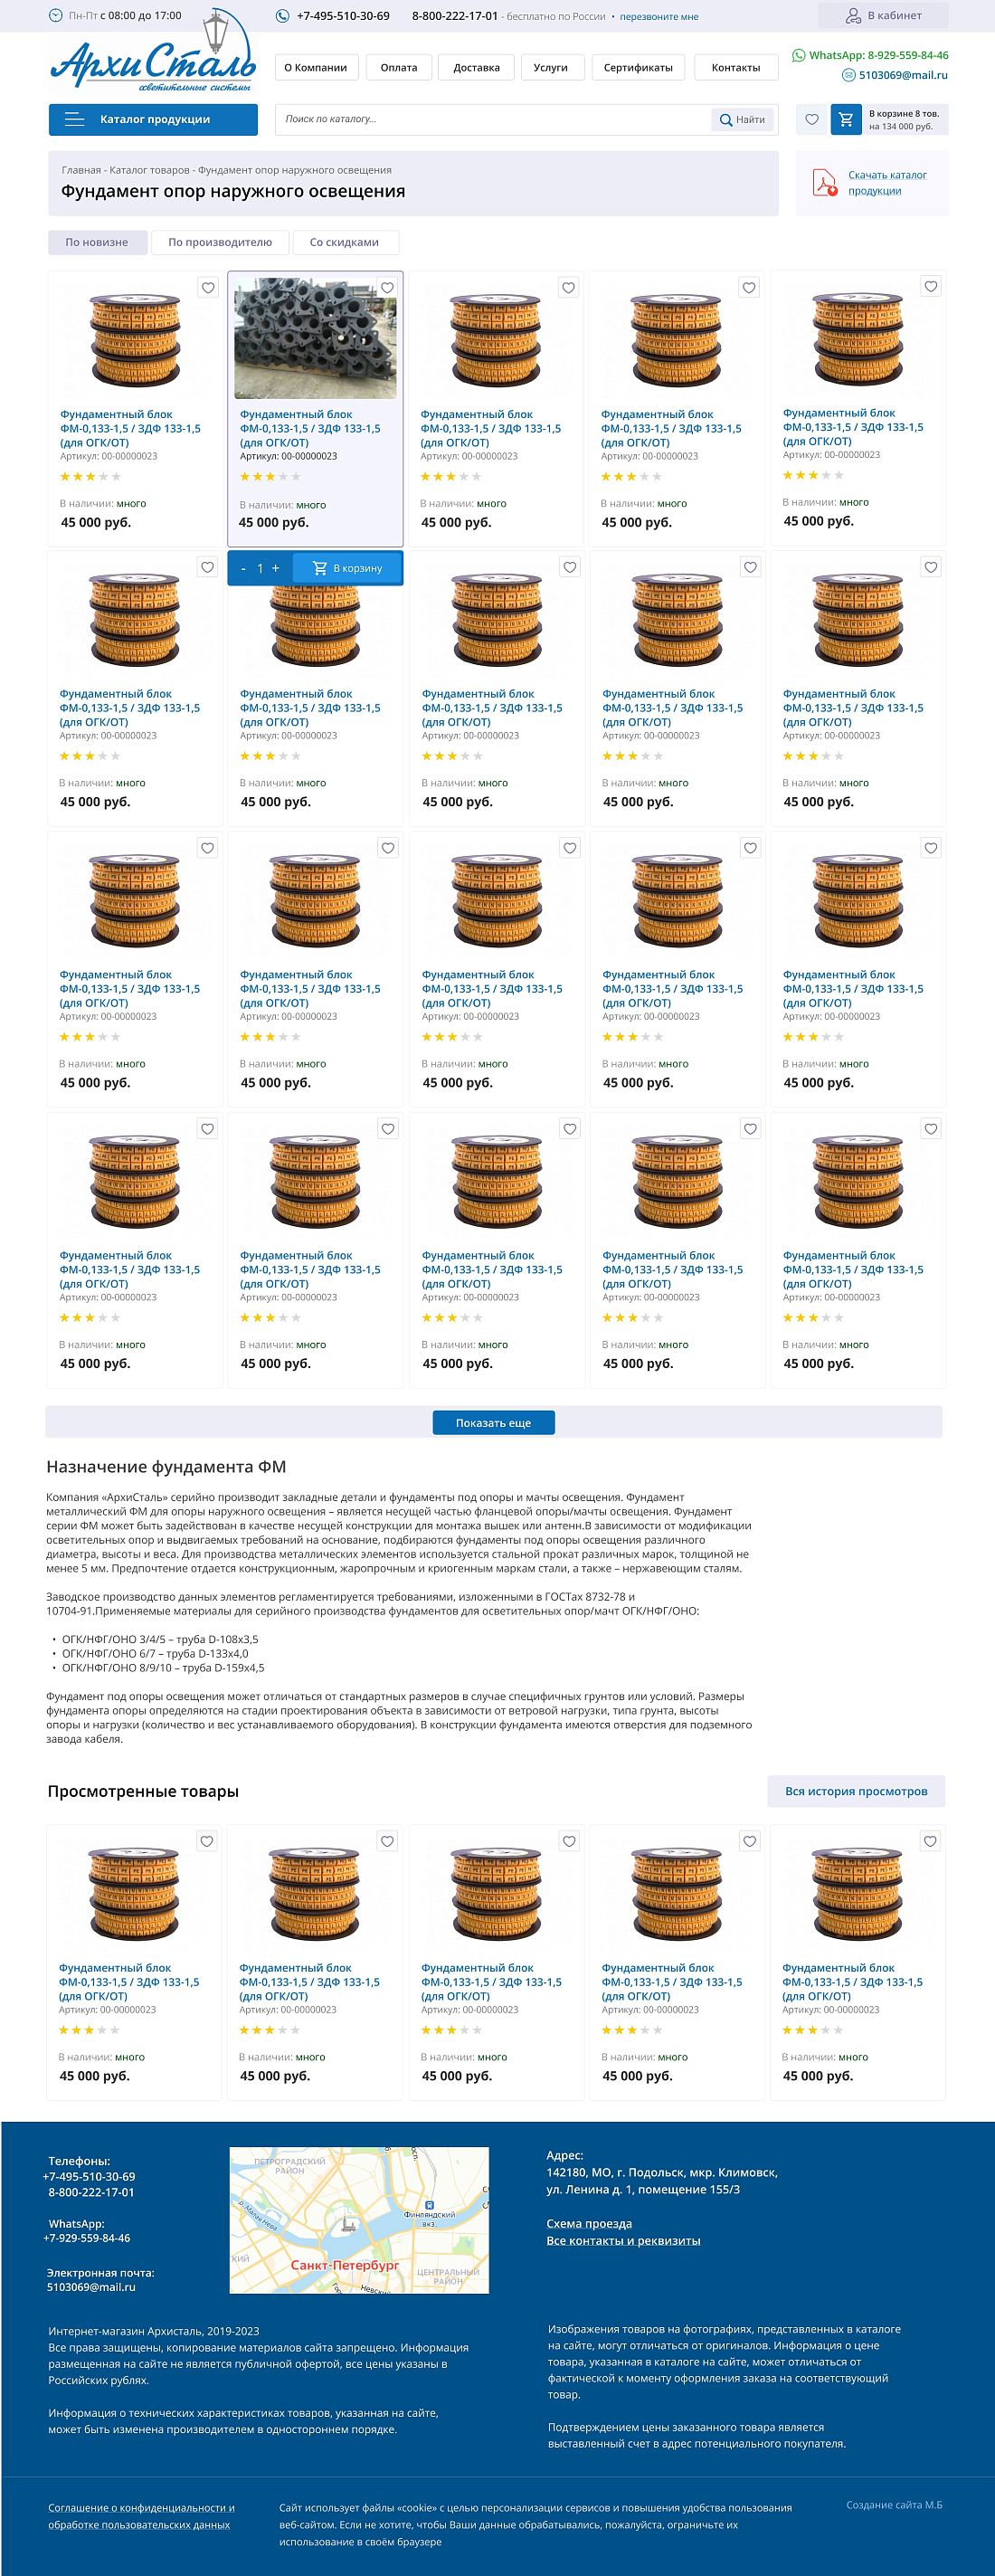Toggle favorite heart on first product card
The image size is (995, 2576).
(208, 288)
